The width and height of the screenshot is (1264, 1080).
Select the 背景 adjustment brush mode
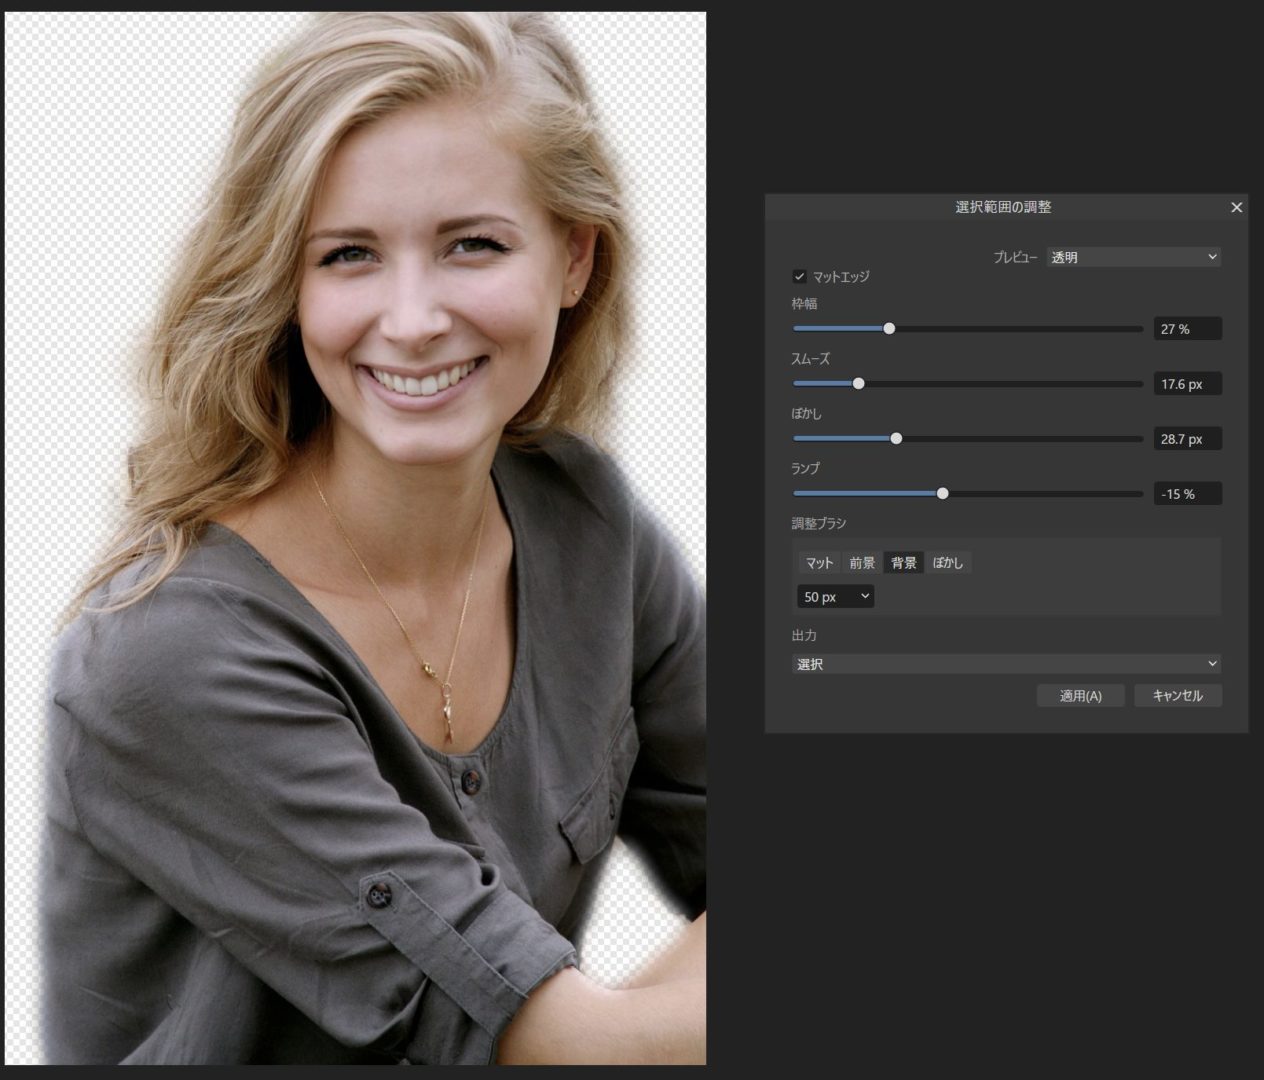904,563
